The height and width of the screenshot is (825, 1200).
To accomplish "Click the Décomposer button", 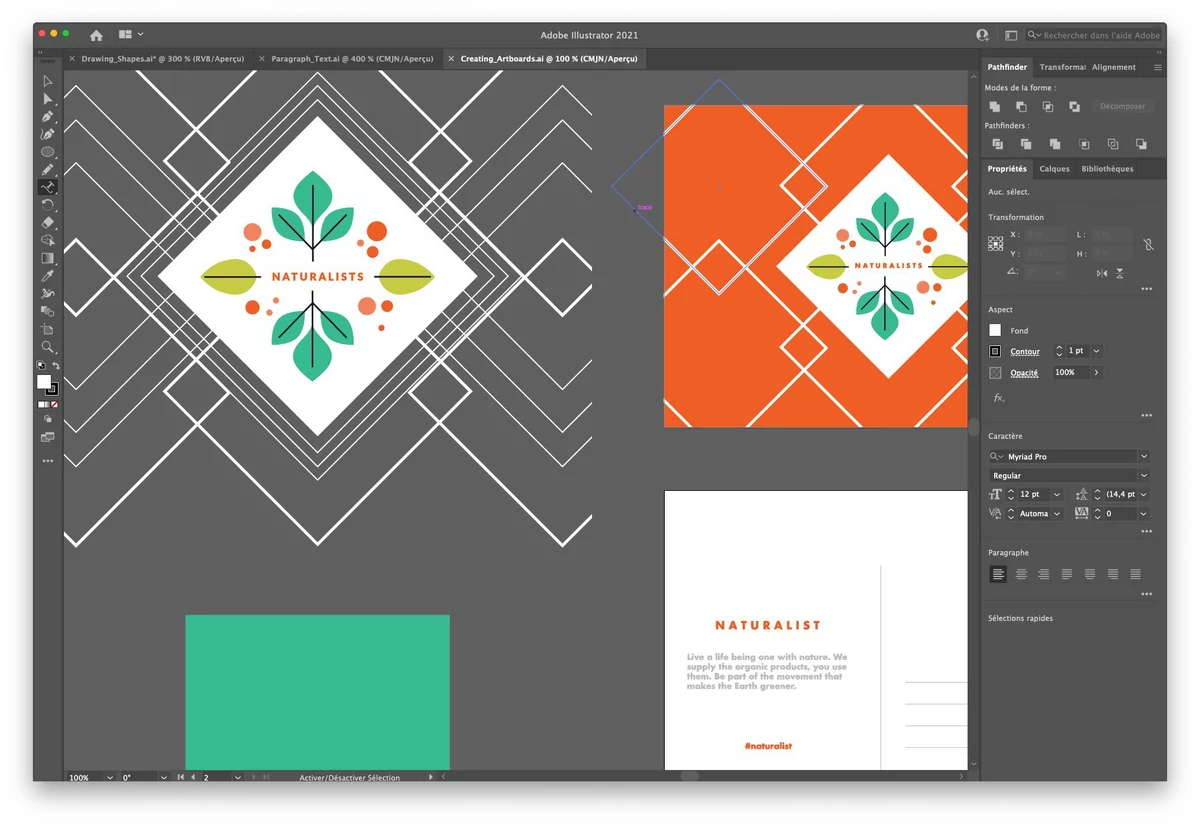I will 1122,106.
